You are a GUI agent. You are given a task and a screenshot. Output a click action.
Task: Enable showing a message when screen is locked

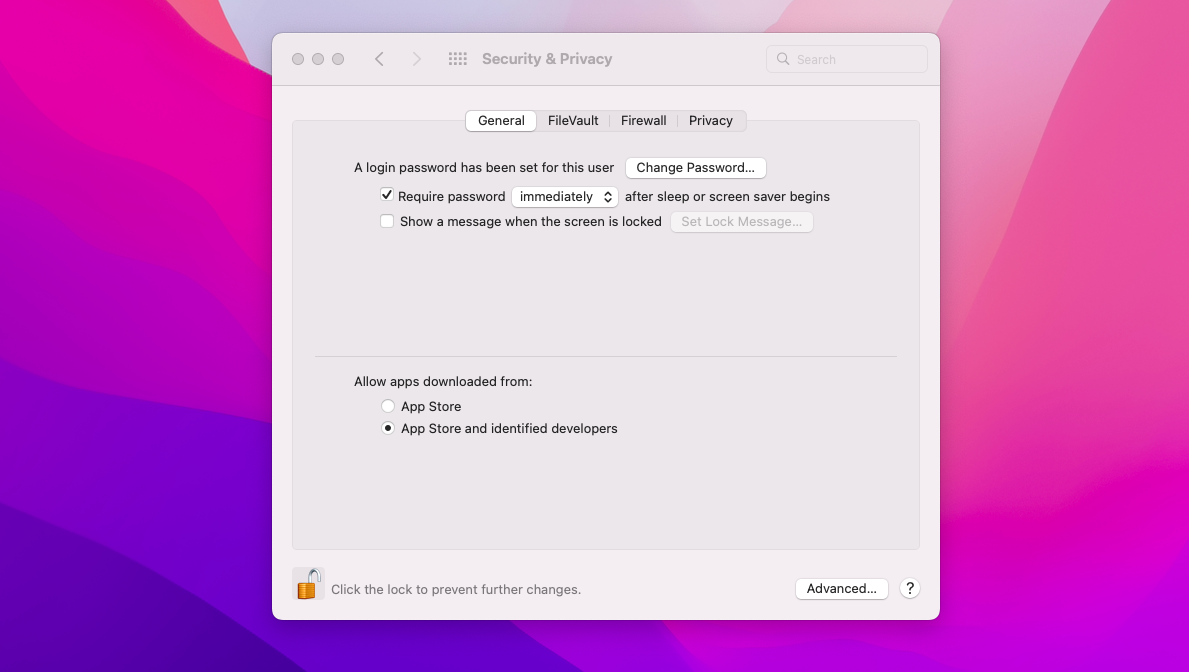coord(387,220)
